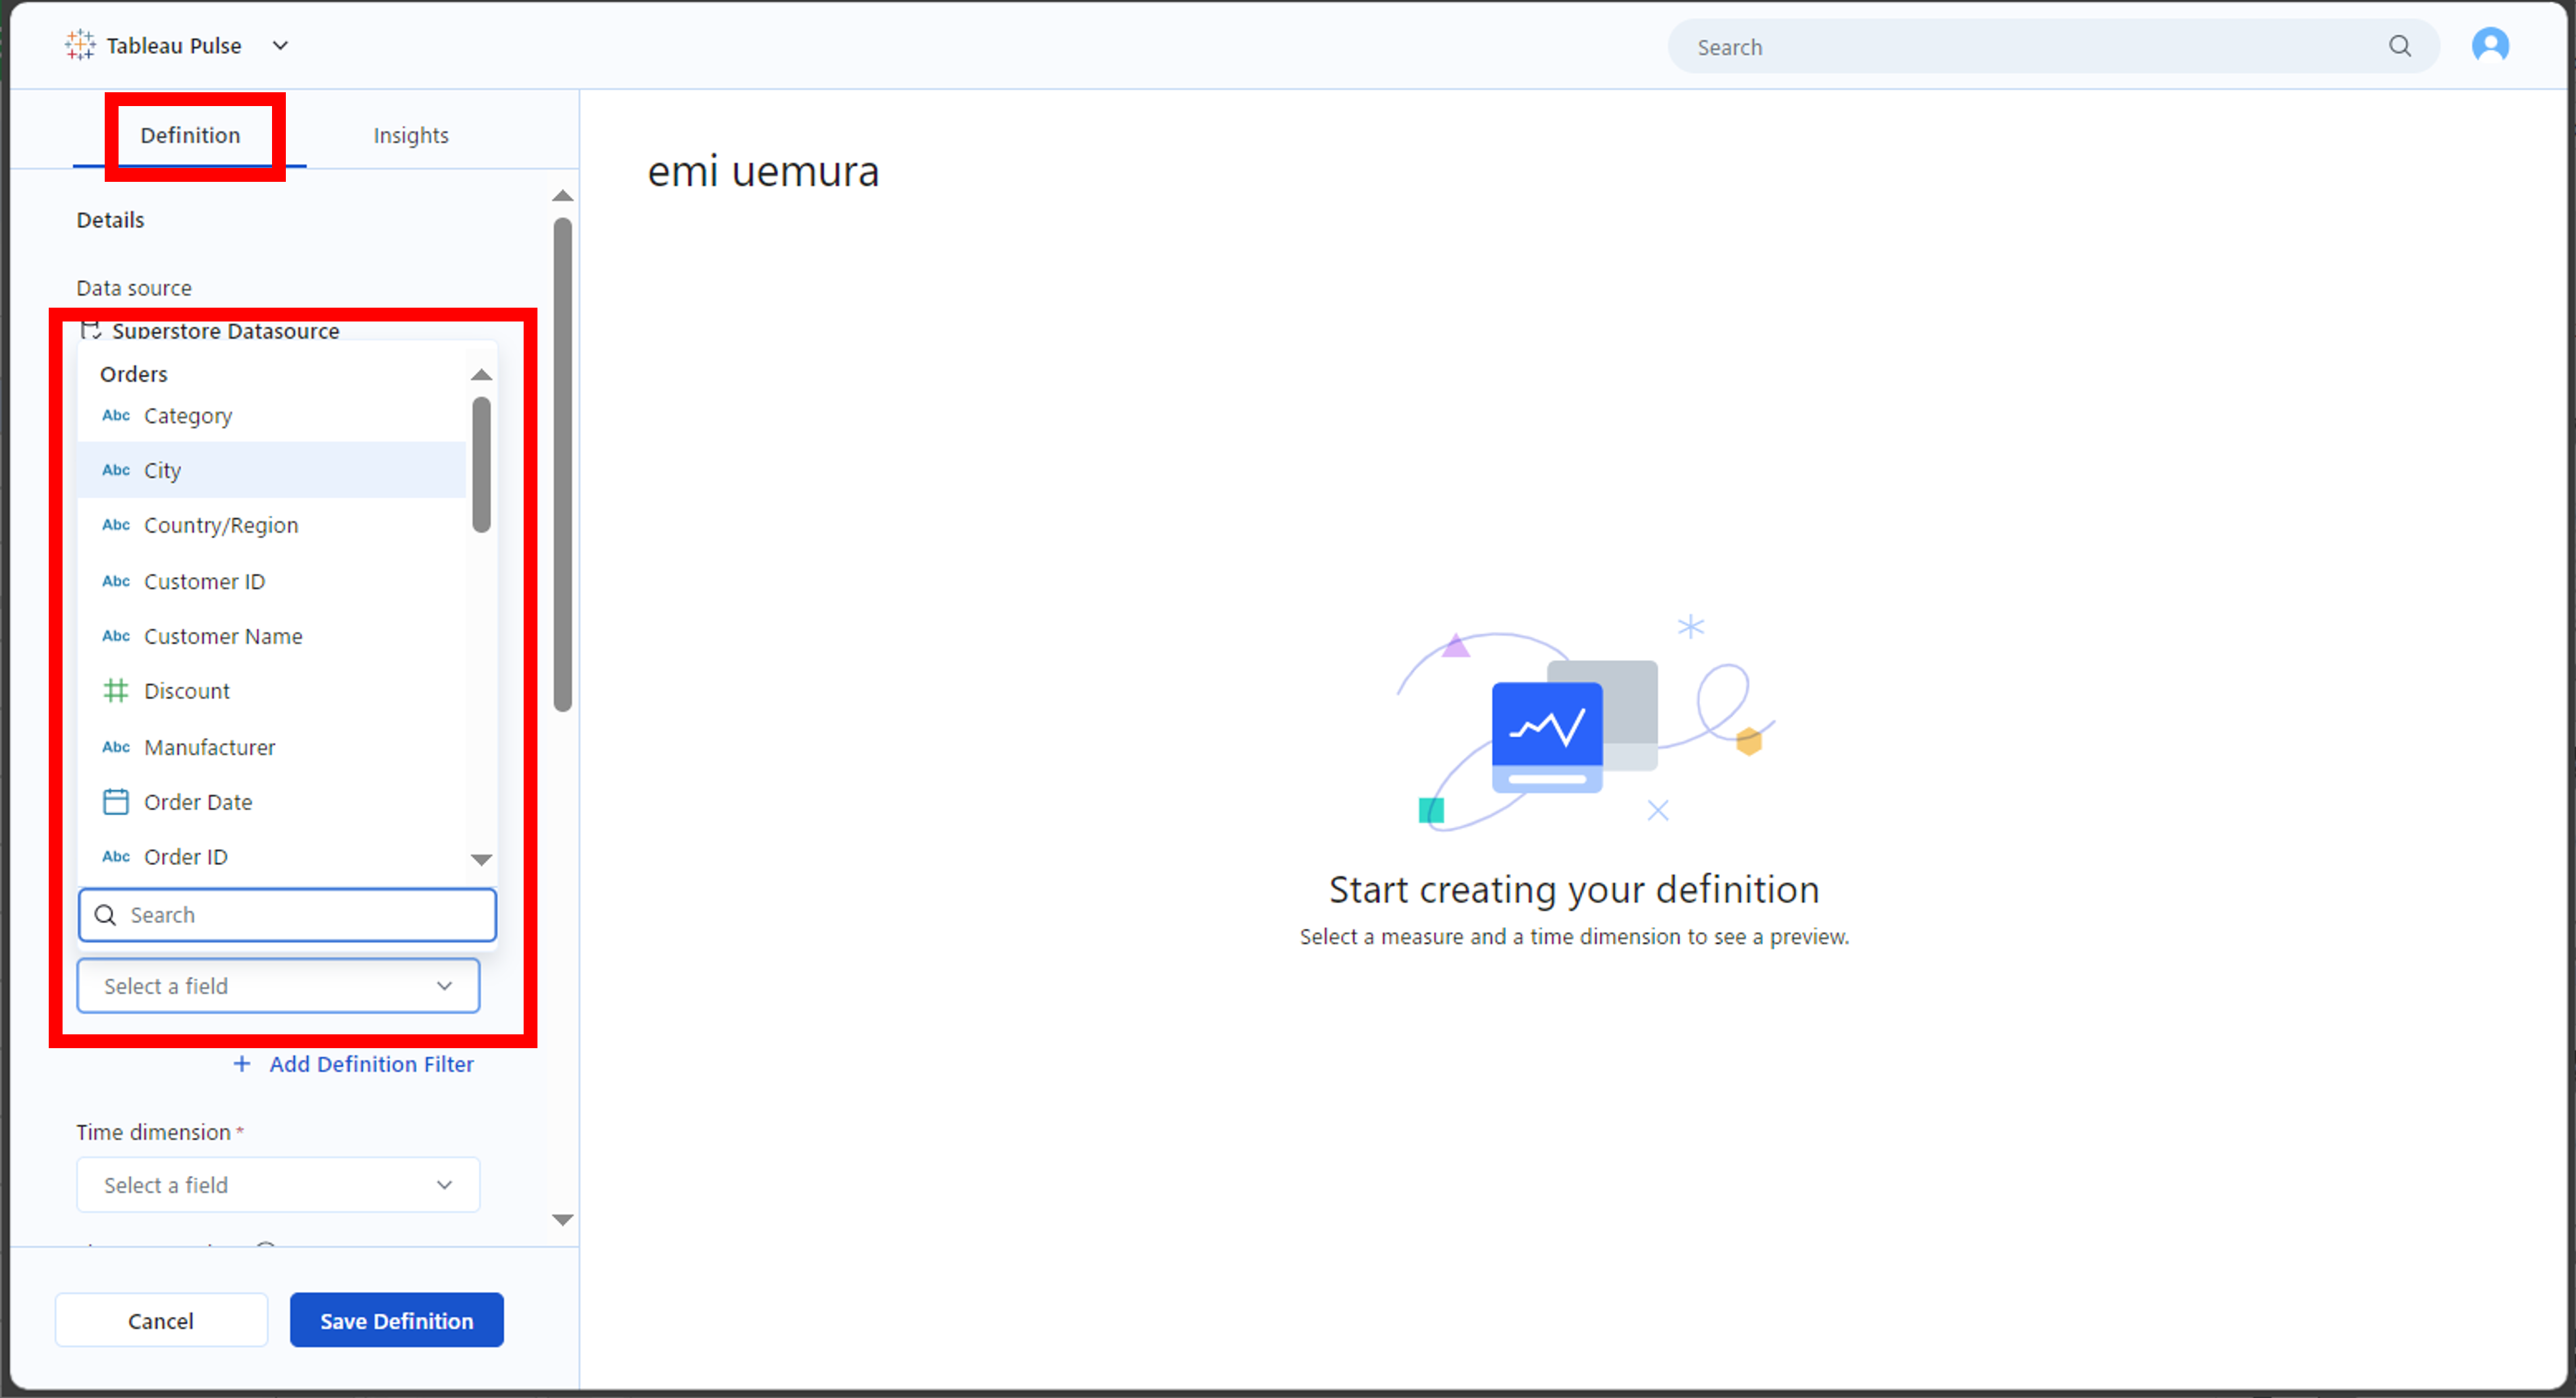Click the plus icon for Add Definition Filter
2576x1398 pixels.
tap(242, 1064)
